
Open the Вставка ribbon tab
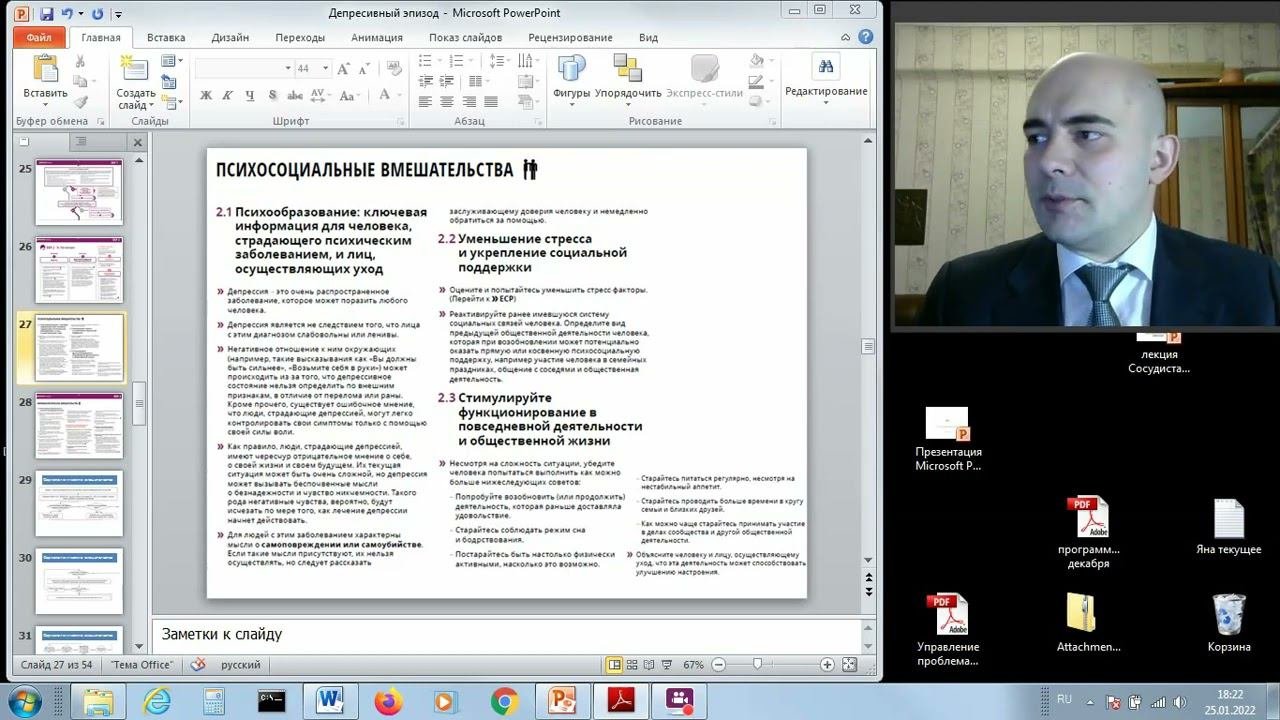[166, 38]
